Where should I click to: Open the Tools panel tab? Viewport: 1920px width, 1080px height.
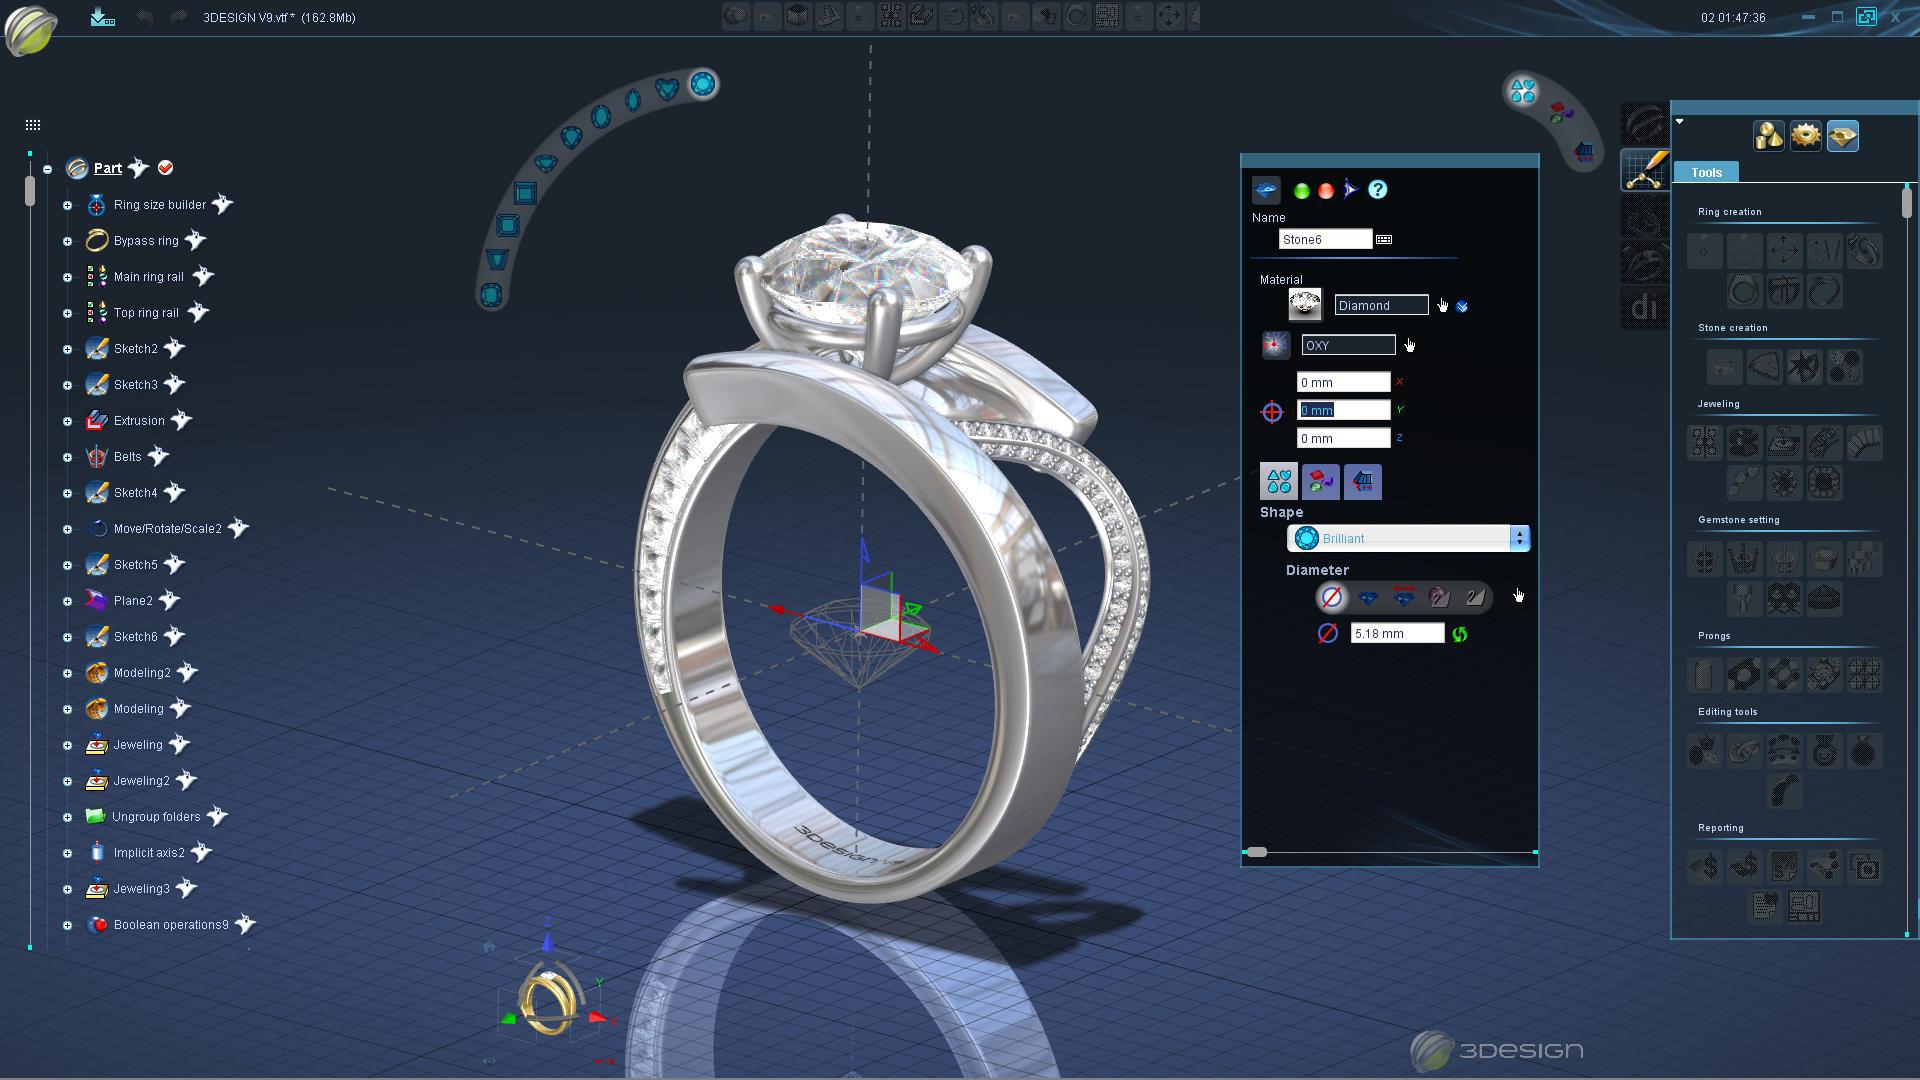point(1708,171)
